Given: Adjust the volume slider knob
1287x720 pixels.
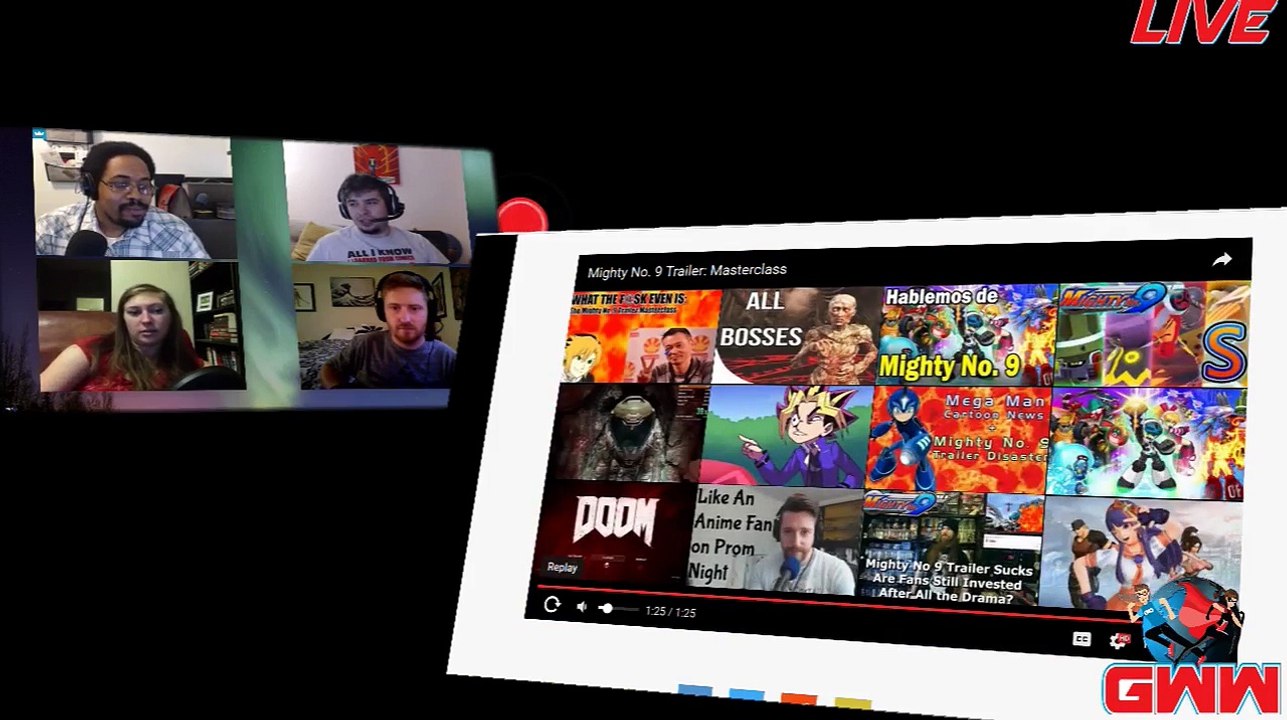Looking at the screenshot, I should pos(606,608).
